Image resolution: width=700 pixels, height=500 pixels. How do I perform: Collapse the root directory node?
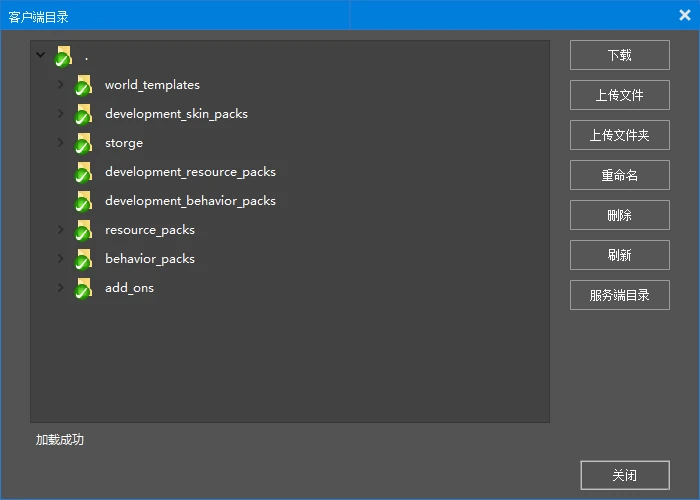click(41, 55)
